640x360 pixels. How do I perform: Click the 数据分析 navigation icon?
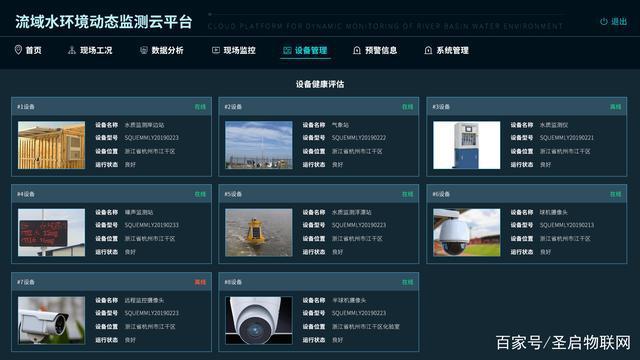143,50
